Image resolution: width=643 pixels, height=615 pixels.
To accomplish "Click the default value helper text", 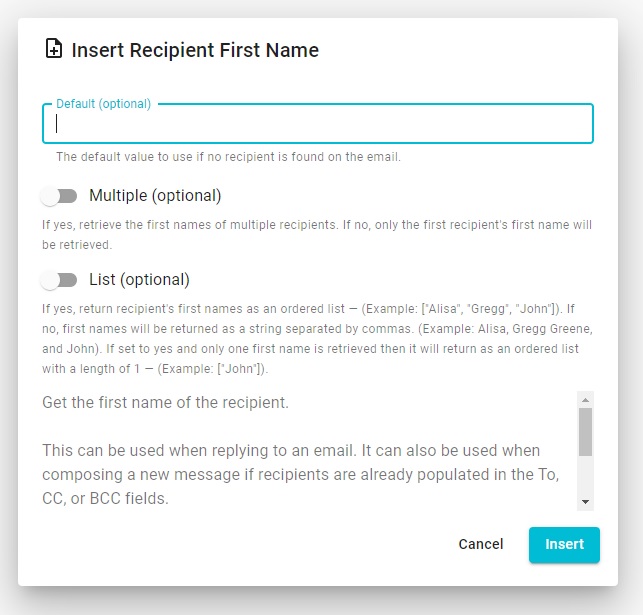I will point(228,157).
